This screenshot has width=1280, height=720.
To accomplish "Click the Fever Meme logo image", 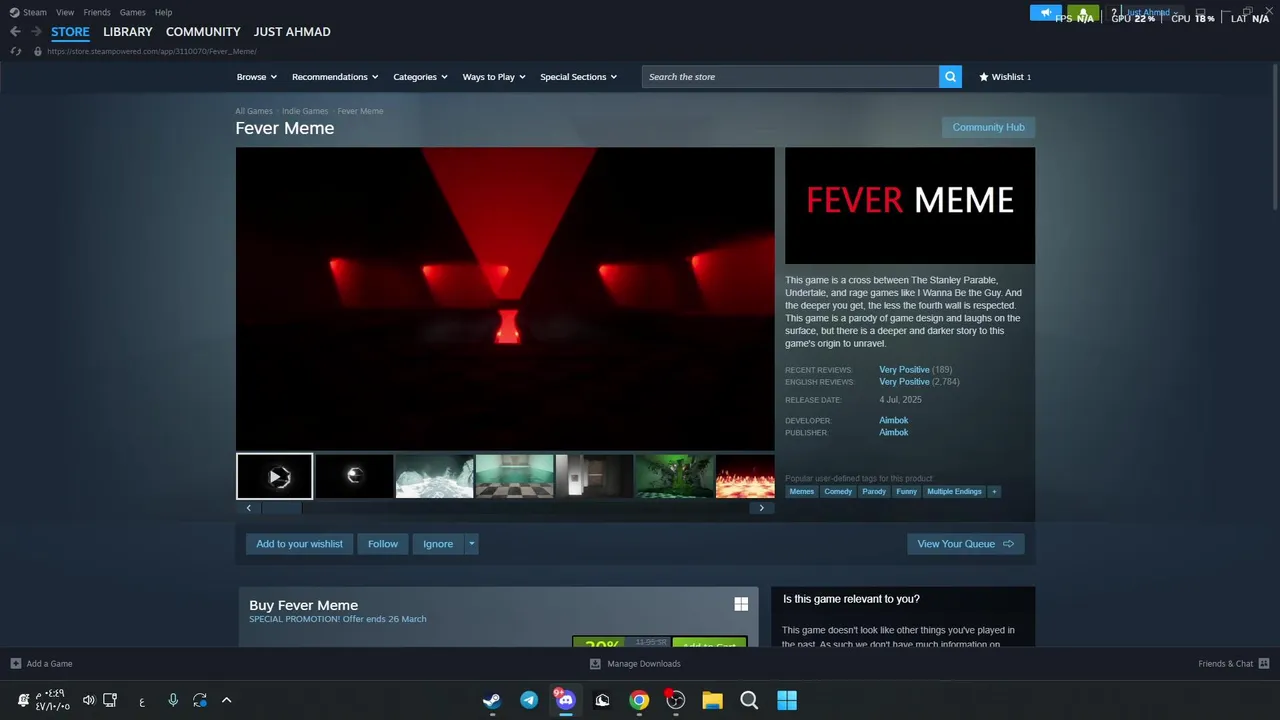I will [910, 206].
